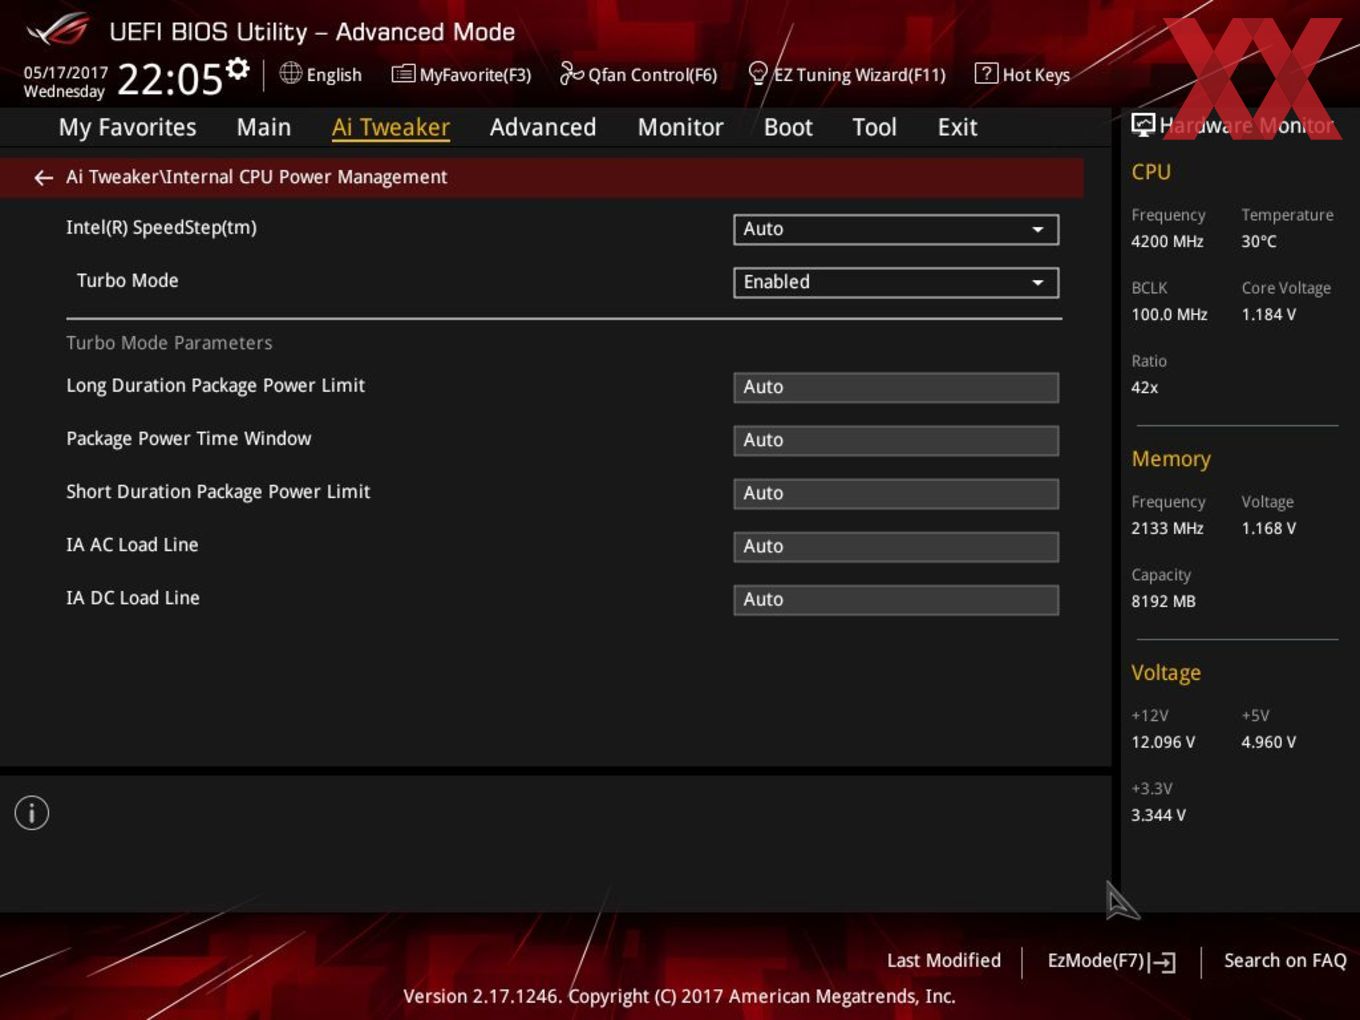Click the MyFavorite list icon

(403, 74)
